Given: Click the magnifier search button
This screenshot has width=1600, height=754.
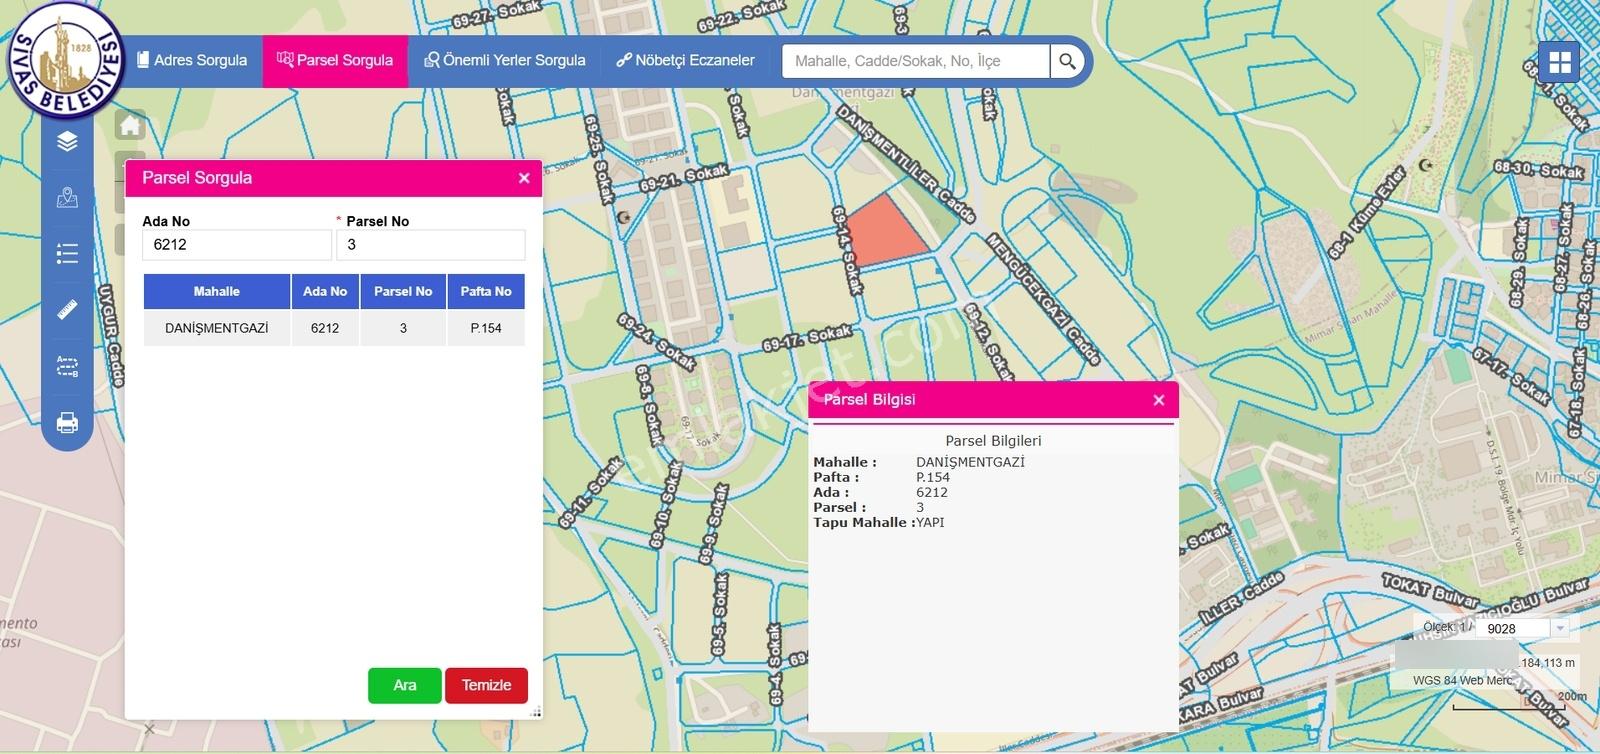Looking at the screenshot, I should coord(1067,61).
